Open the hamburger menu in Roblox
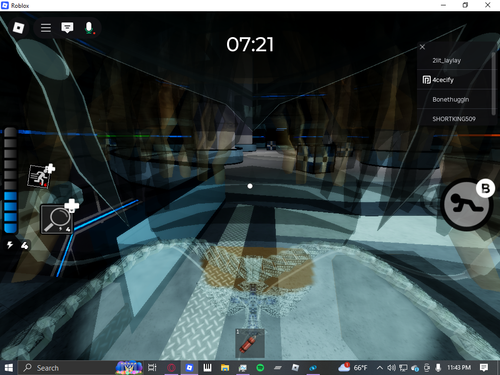This screenshot has width=500, height=375. (x=46, y=28)
